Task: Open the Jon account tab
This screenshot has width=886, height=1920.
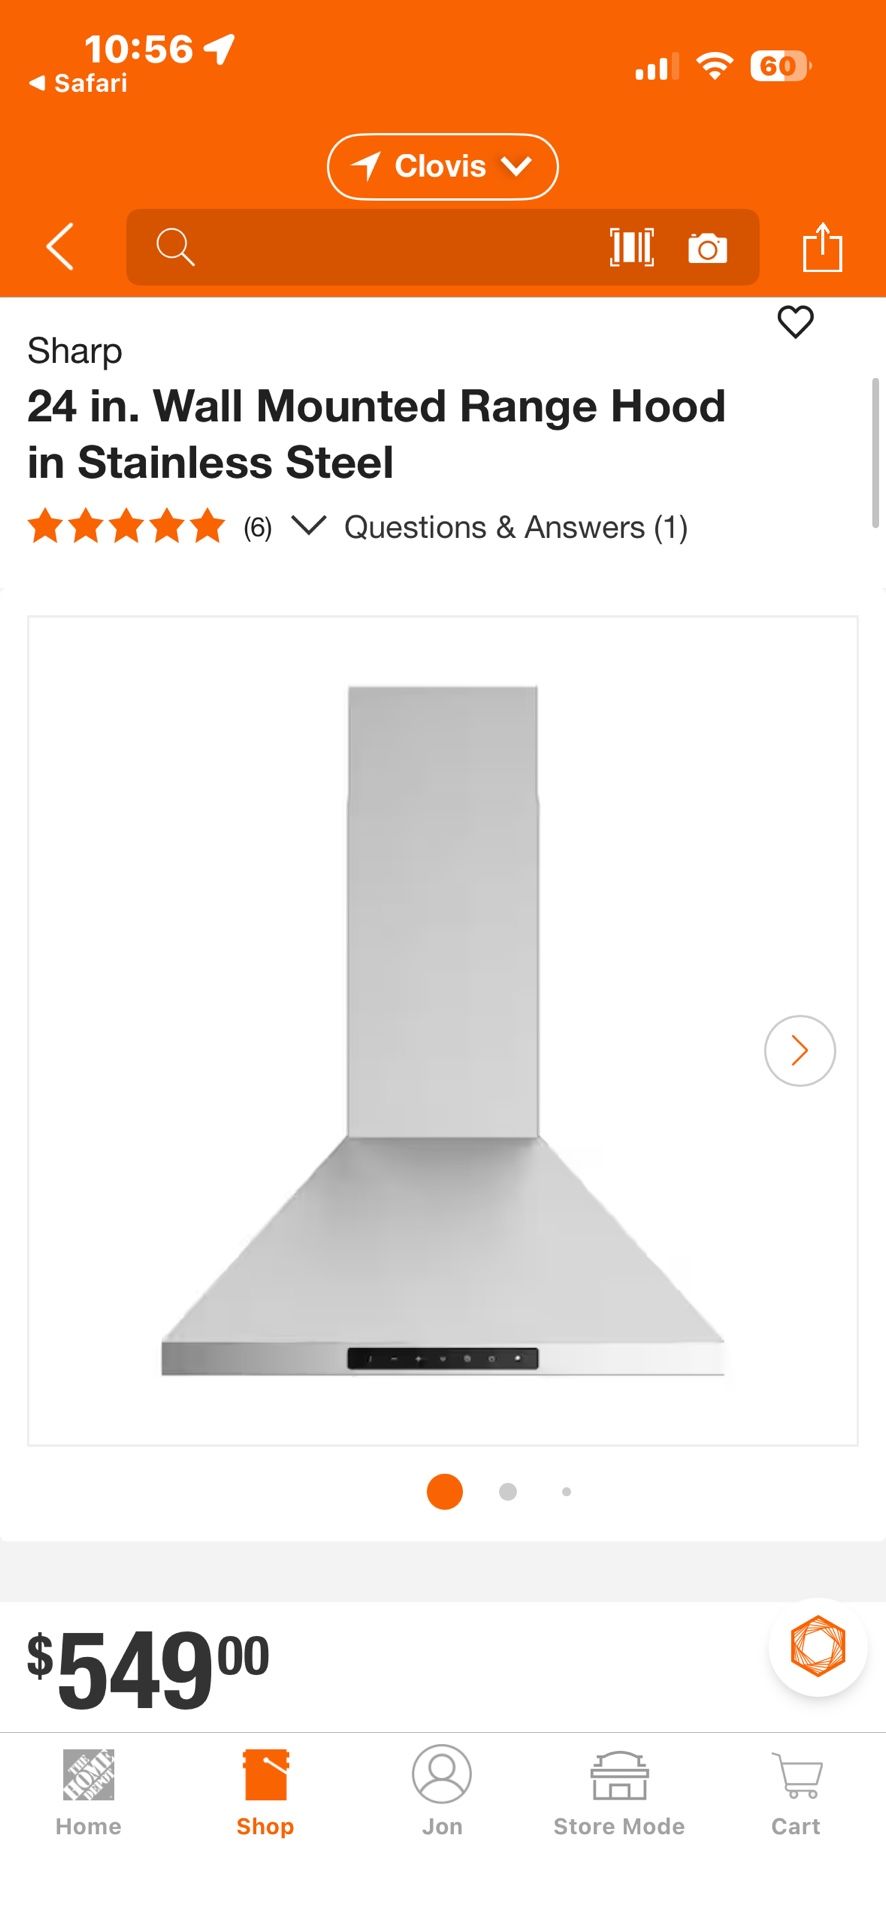Action: (442, 1792)
